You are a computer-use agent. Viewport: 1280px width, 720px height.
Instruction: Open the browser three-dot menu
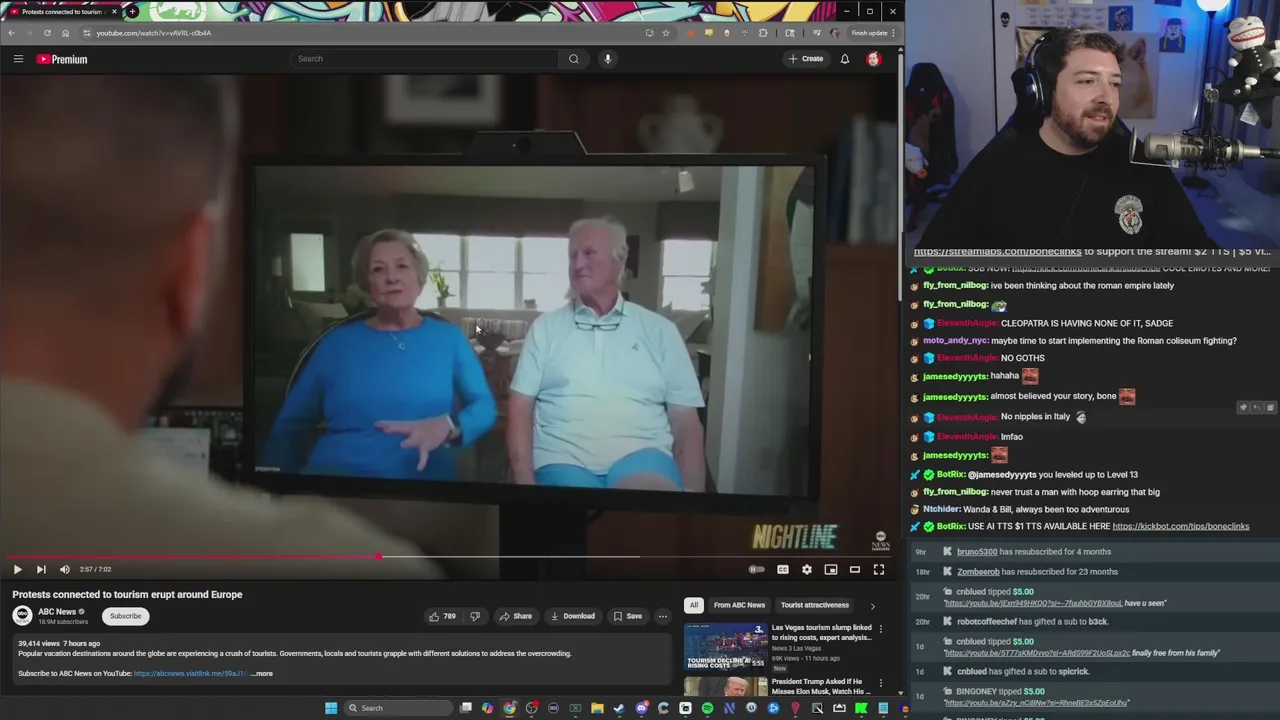(x=893, y=33)
